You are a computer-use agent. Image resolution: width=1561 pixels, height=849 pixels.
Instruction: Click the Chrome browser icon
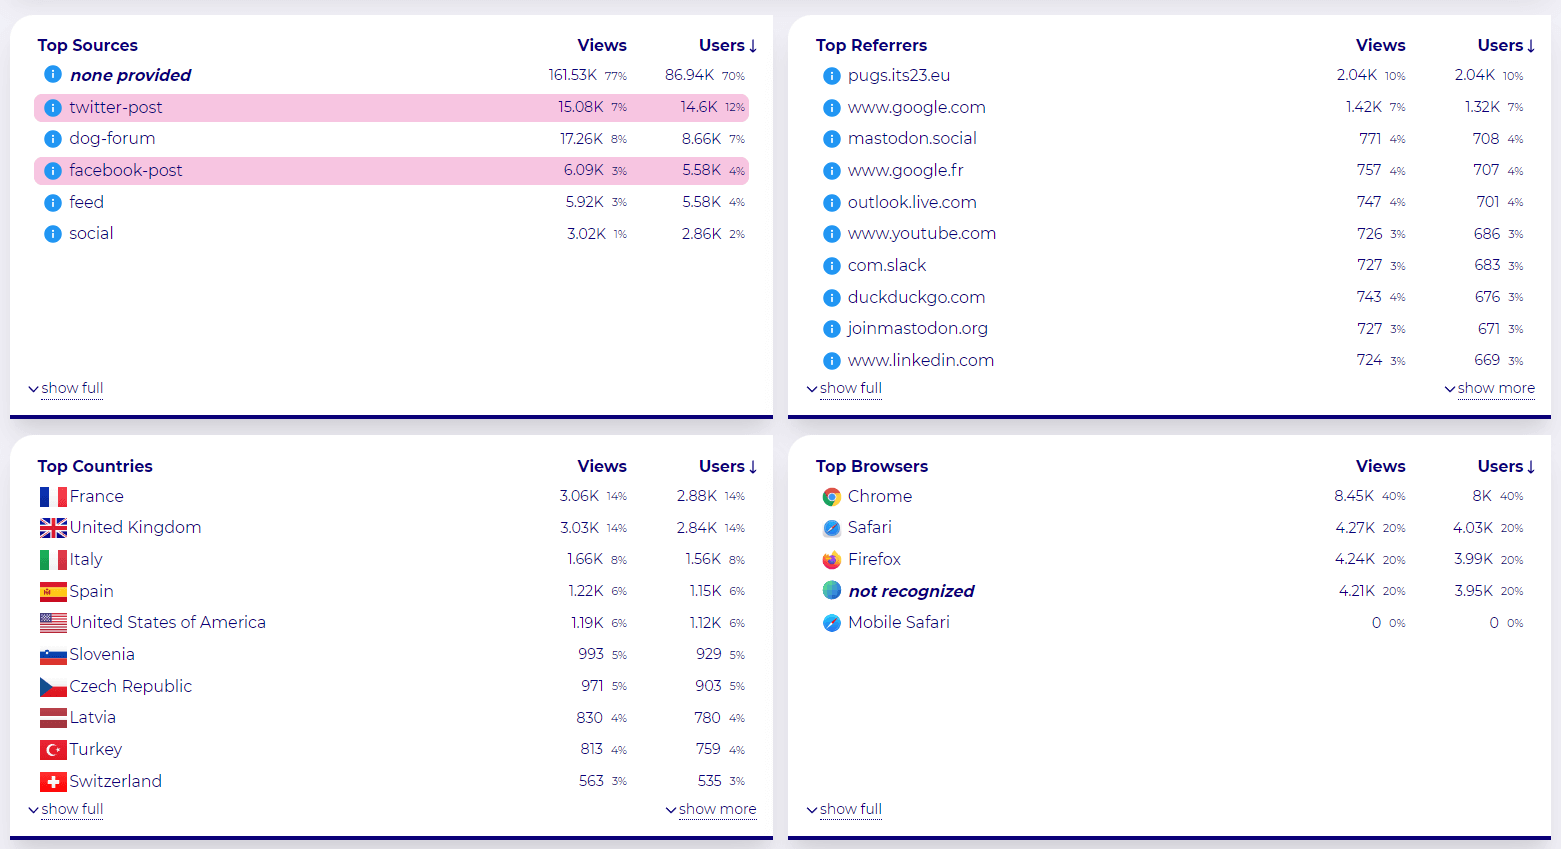[x=831, y=497]
